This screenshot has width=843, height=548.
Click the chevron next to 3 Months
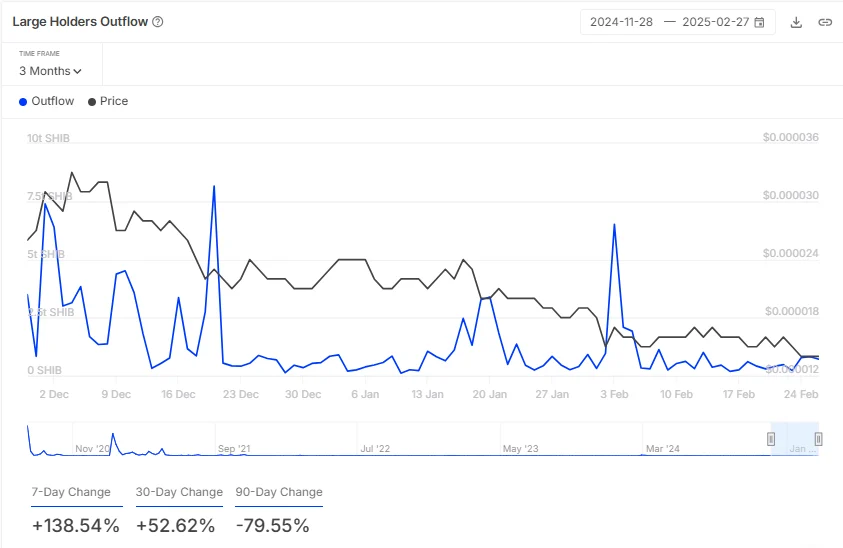(78, 72)
